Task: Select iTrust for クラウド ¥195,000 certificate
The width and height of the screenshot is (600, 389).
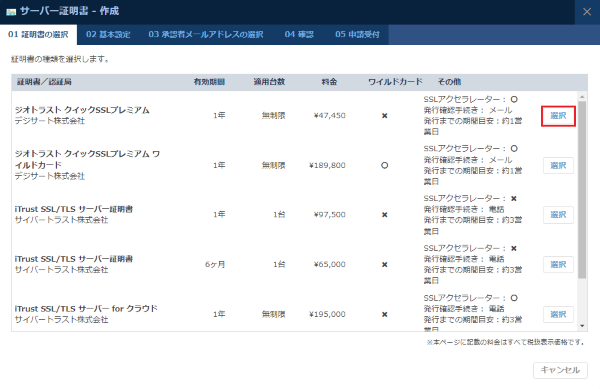Action: [x=558, y=314]
